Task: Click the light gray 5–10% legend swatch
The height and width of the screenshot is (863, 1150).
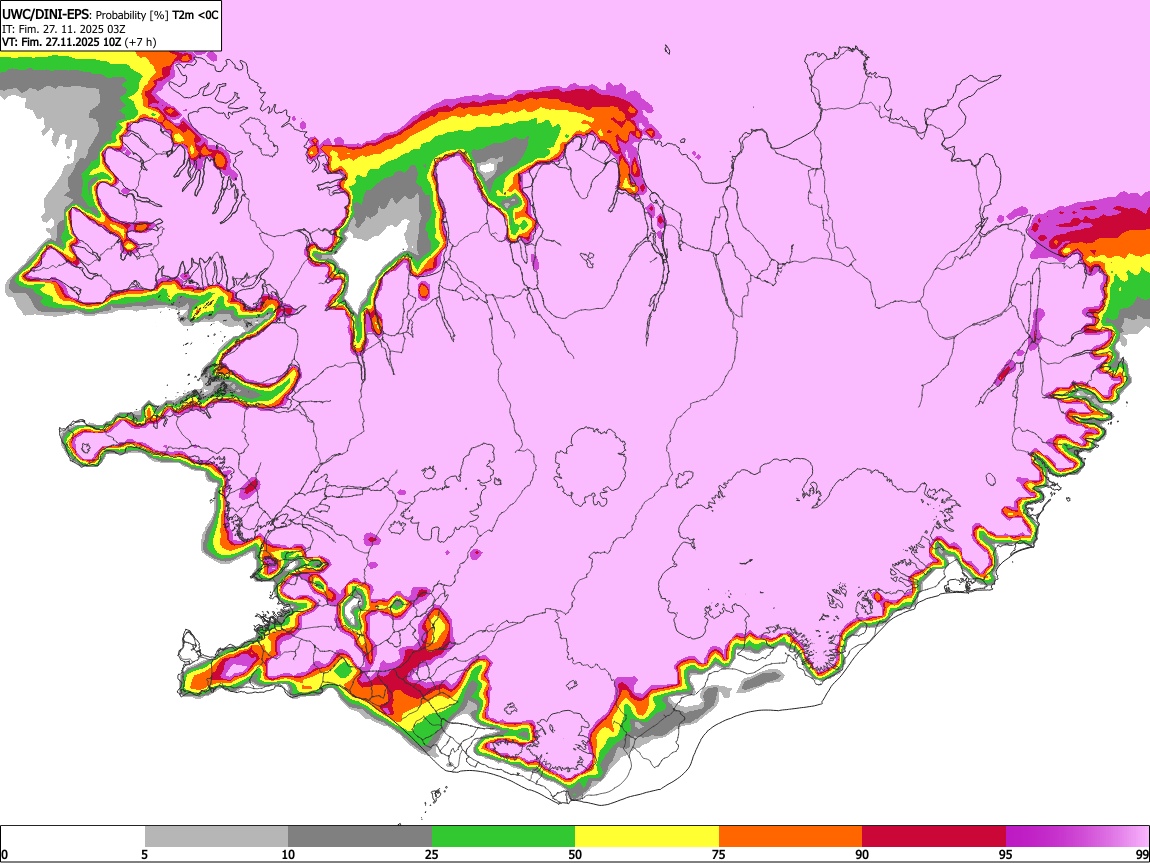Action: (216, 837)
